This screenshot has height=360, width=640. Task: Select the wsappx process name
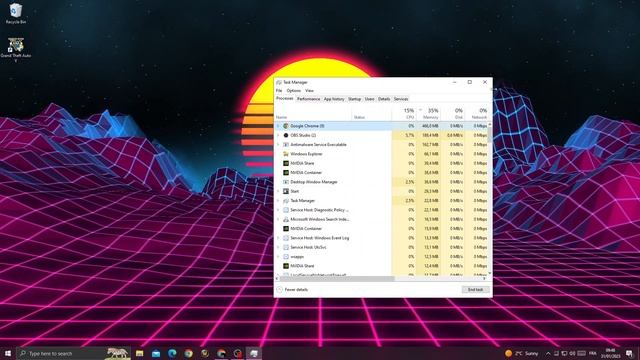point(297,256)
